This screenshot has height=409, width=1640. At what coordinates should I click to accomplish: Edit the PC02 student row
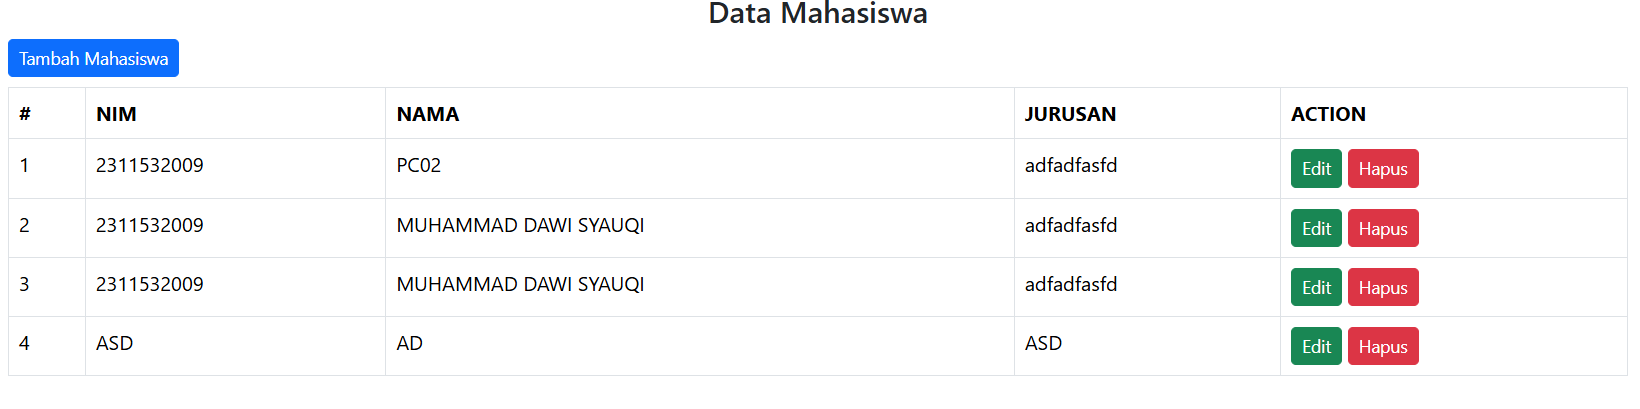tap(1316, 169)
